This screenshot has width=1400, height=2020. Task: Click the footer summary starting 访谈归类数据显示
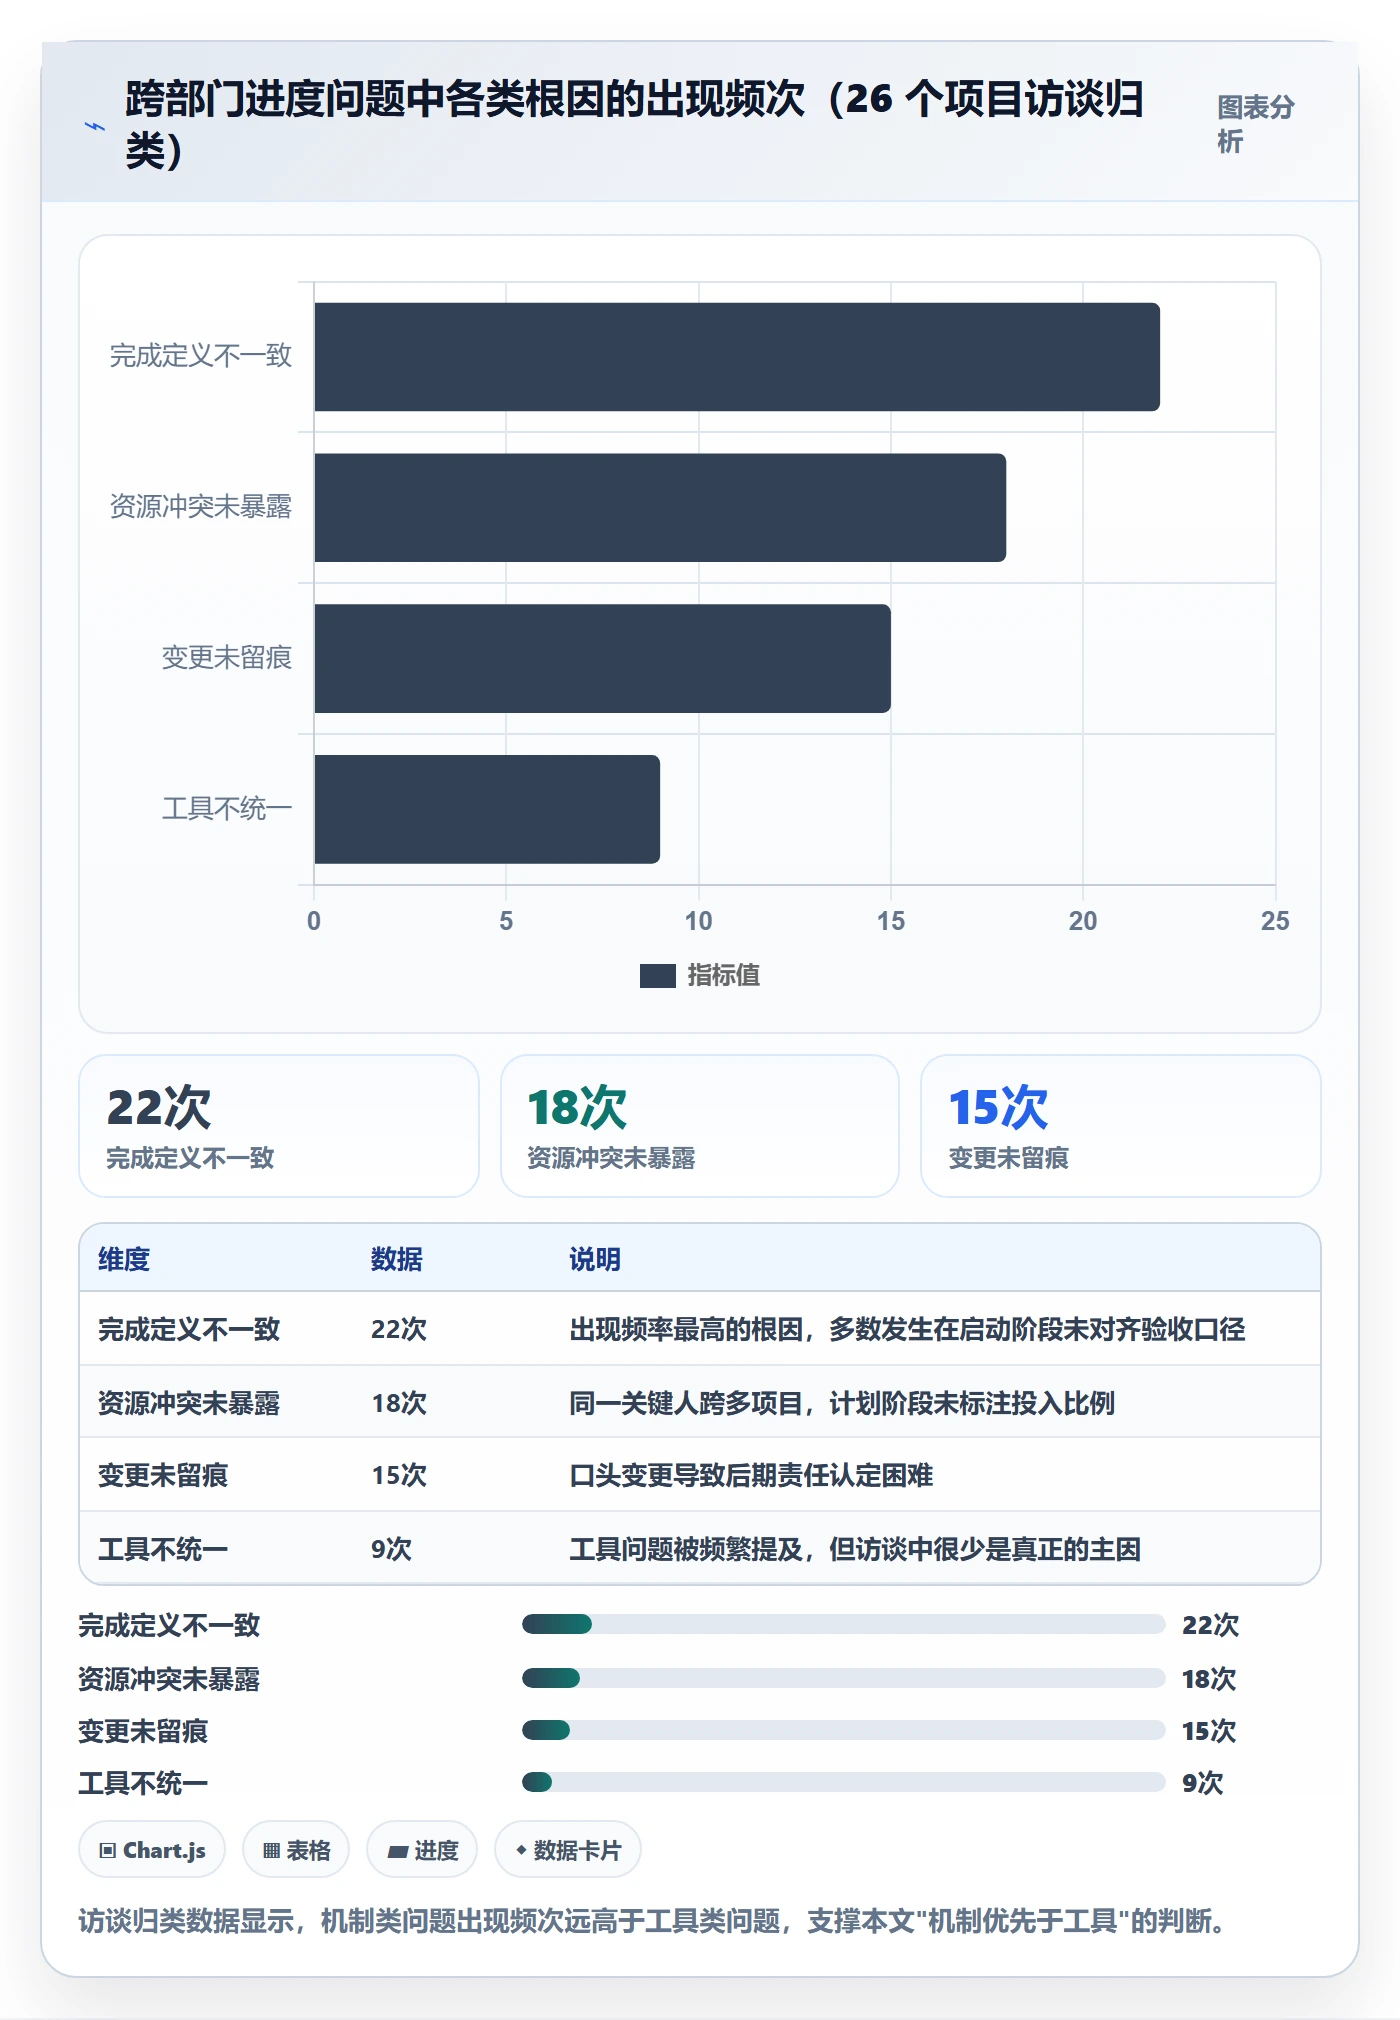pyautogui.click(x=652, y=1921)
